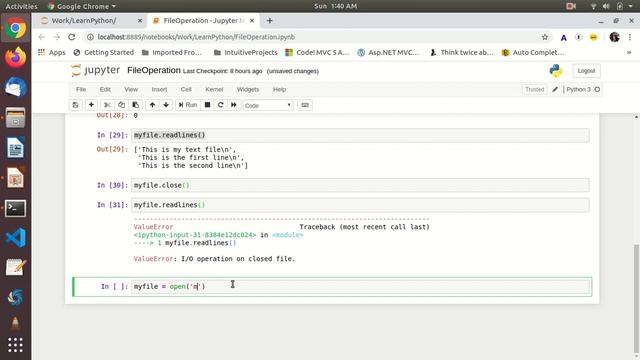Close the Work/LearnPython/ tab

tap(140, 20)
